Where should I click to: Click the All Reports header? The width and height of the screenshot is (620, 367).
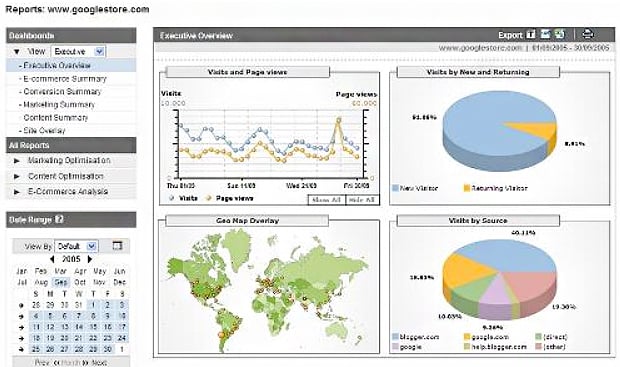tap(71, 146)
